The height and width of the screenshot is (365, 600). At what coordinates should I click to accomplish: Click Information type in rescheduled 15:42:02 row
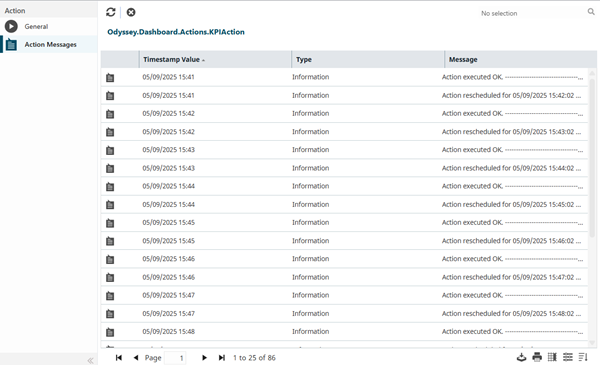click(310, 95)
